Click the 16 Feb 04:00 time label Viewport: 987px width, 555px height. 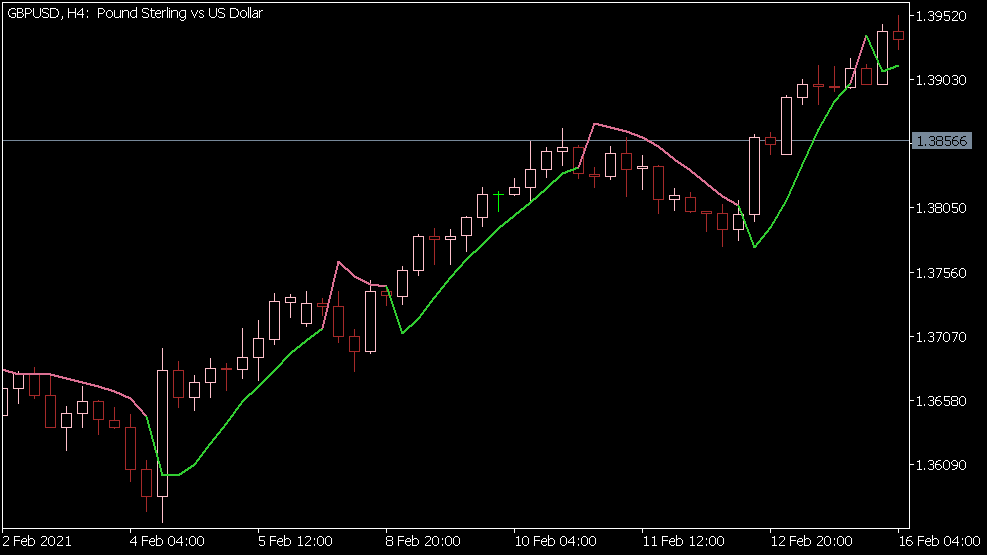pos(940,541)
